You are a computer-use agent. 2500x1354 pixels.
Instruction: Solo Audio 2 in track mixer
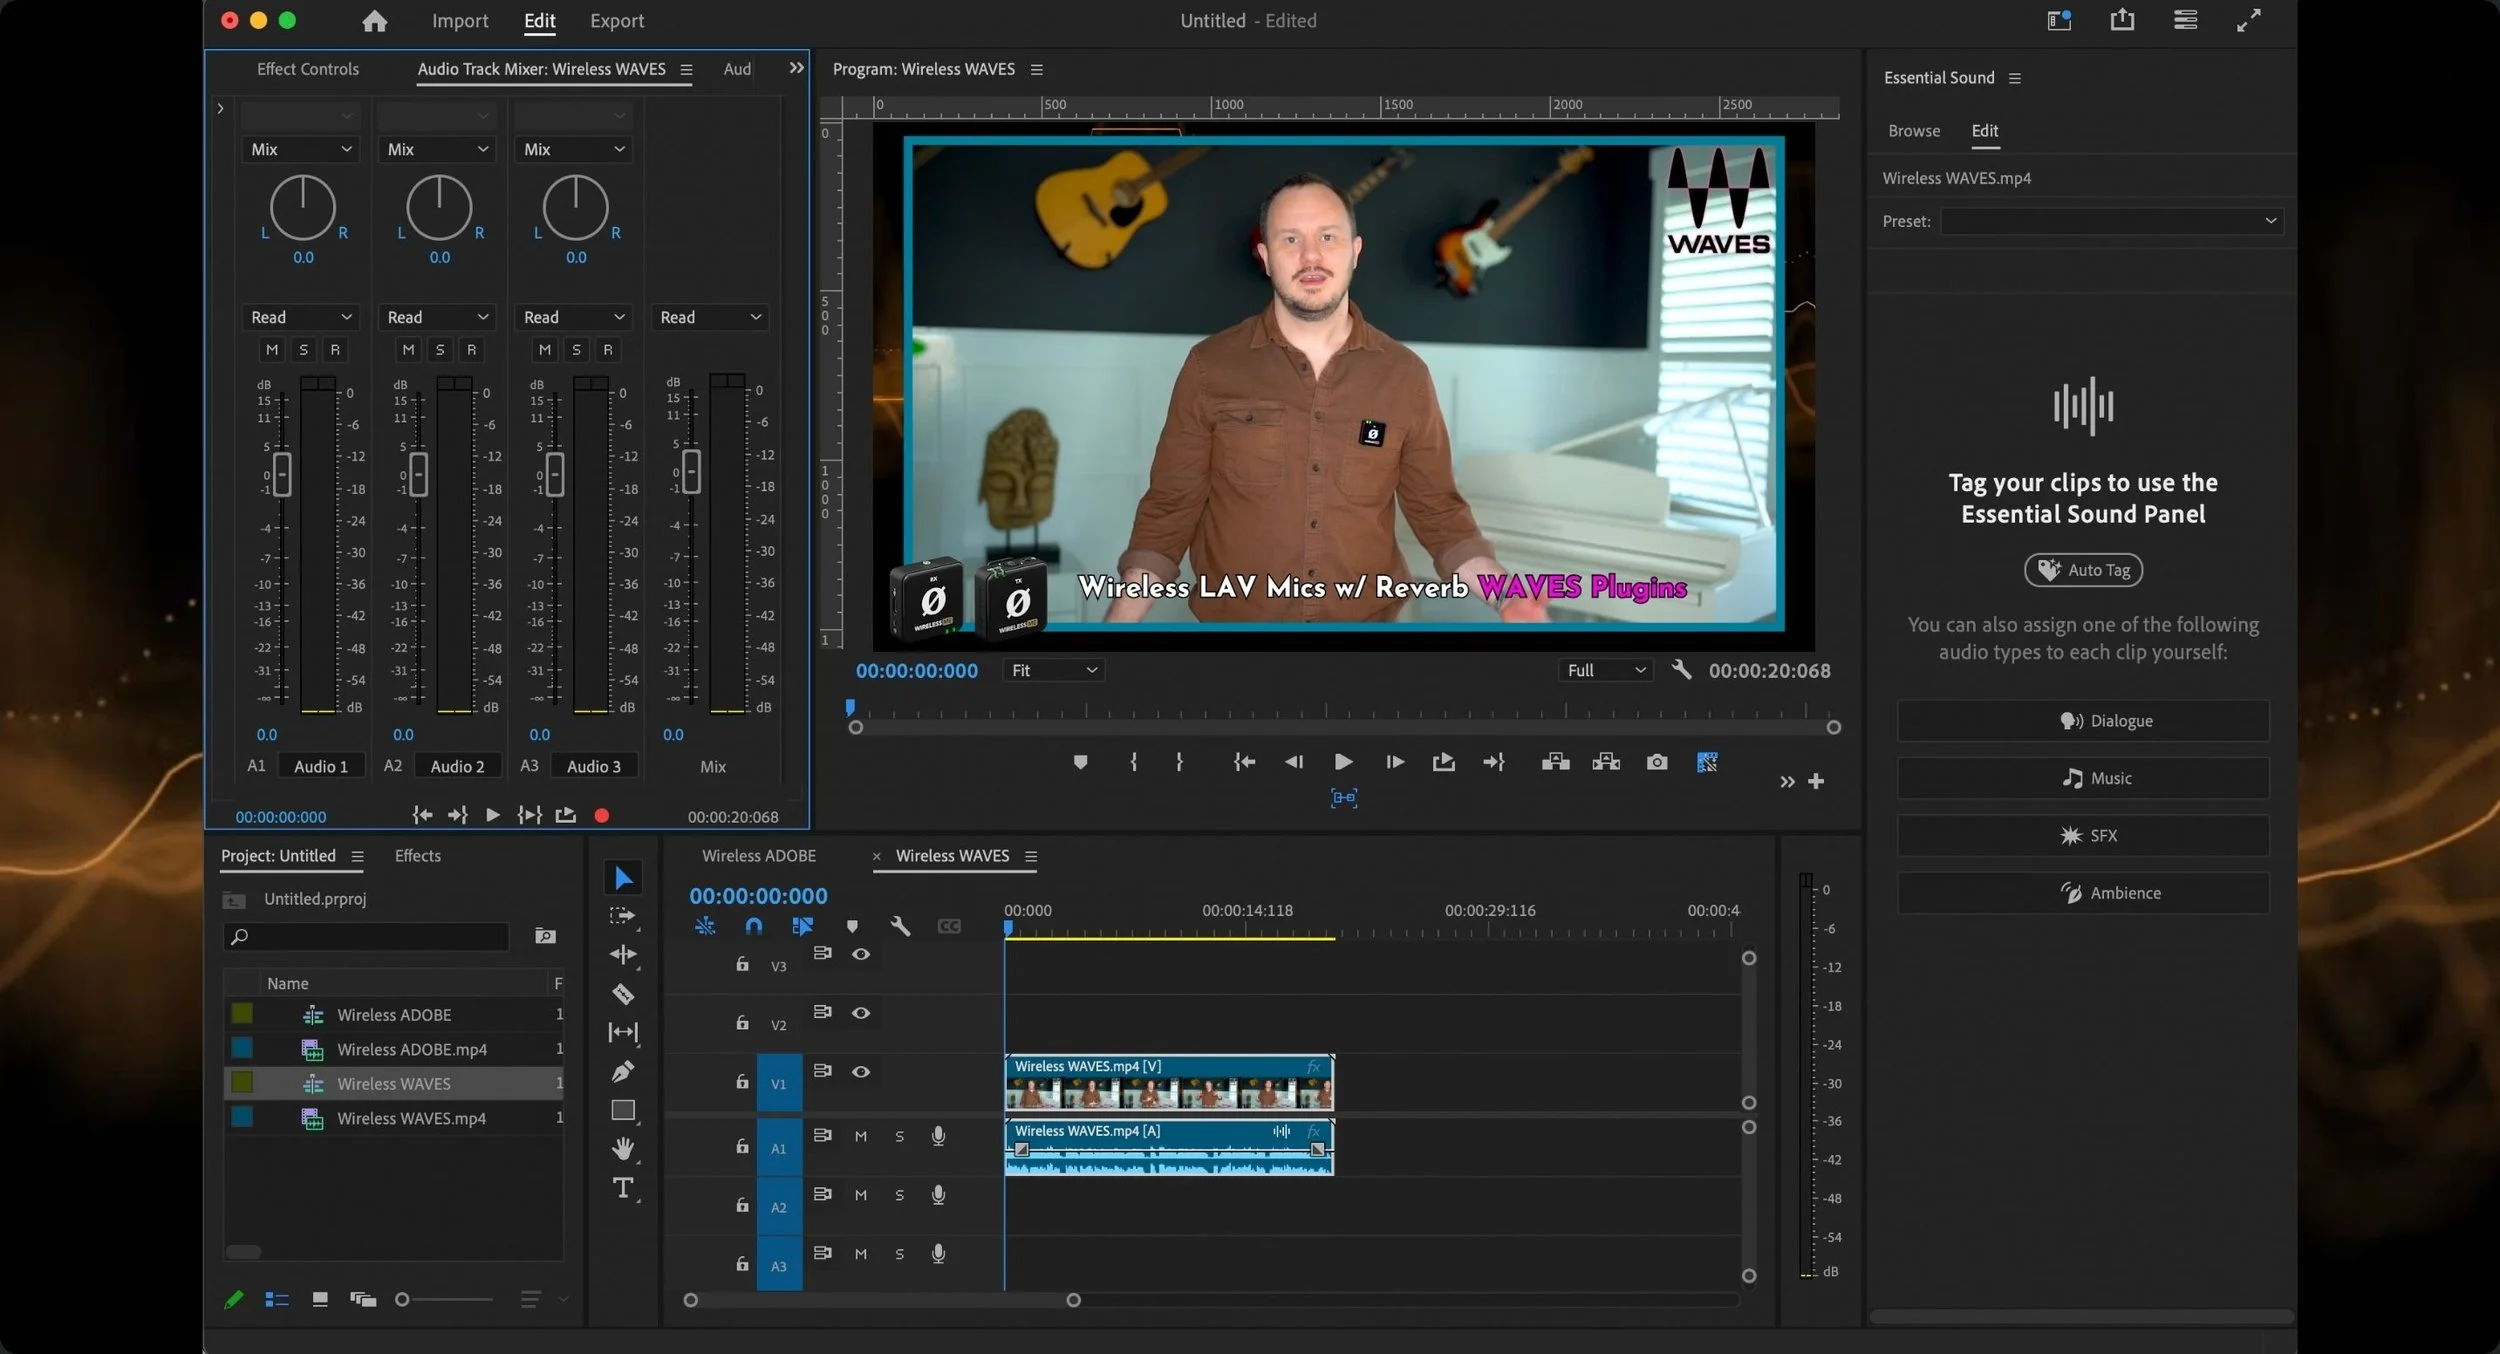coord(440,350)
